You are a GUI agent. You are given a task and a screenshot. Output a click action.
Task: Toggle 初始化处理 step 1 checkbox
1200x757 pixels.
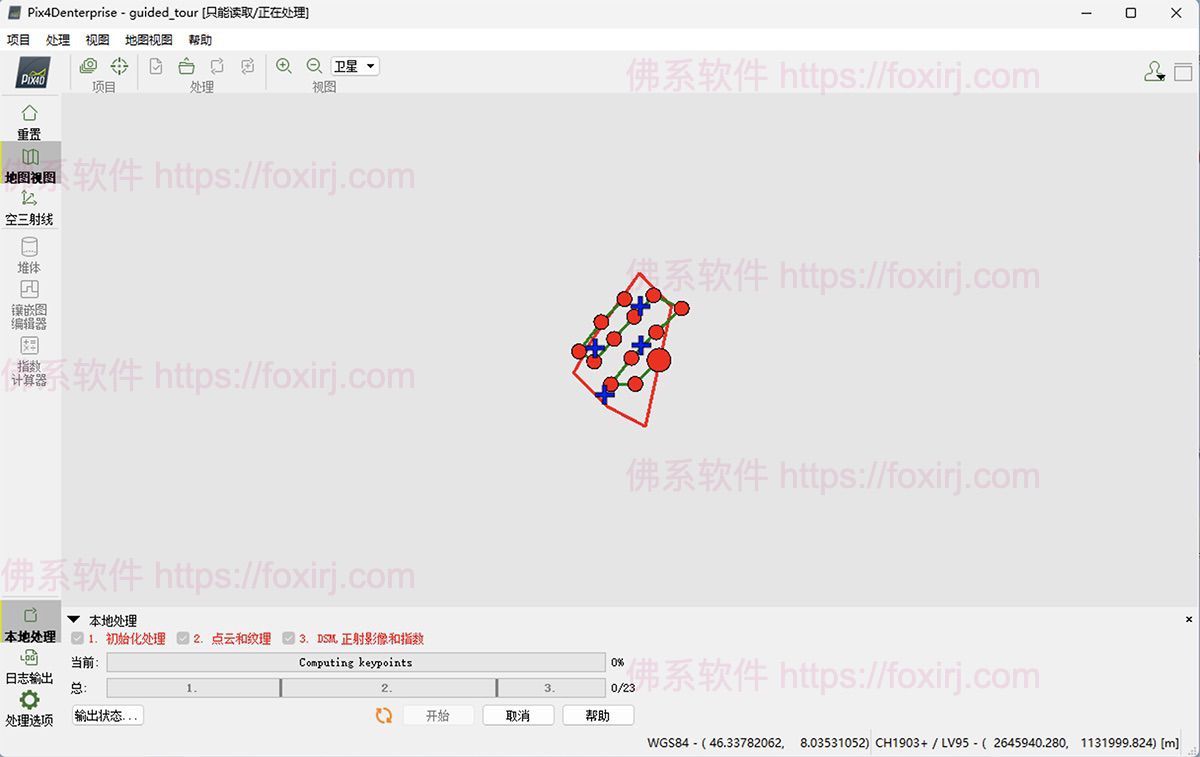[78, 638]
